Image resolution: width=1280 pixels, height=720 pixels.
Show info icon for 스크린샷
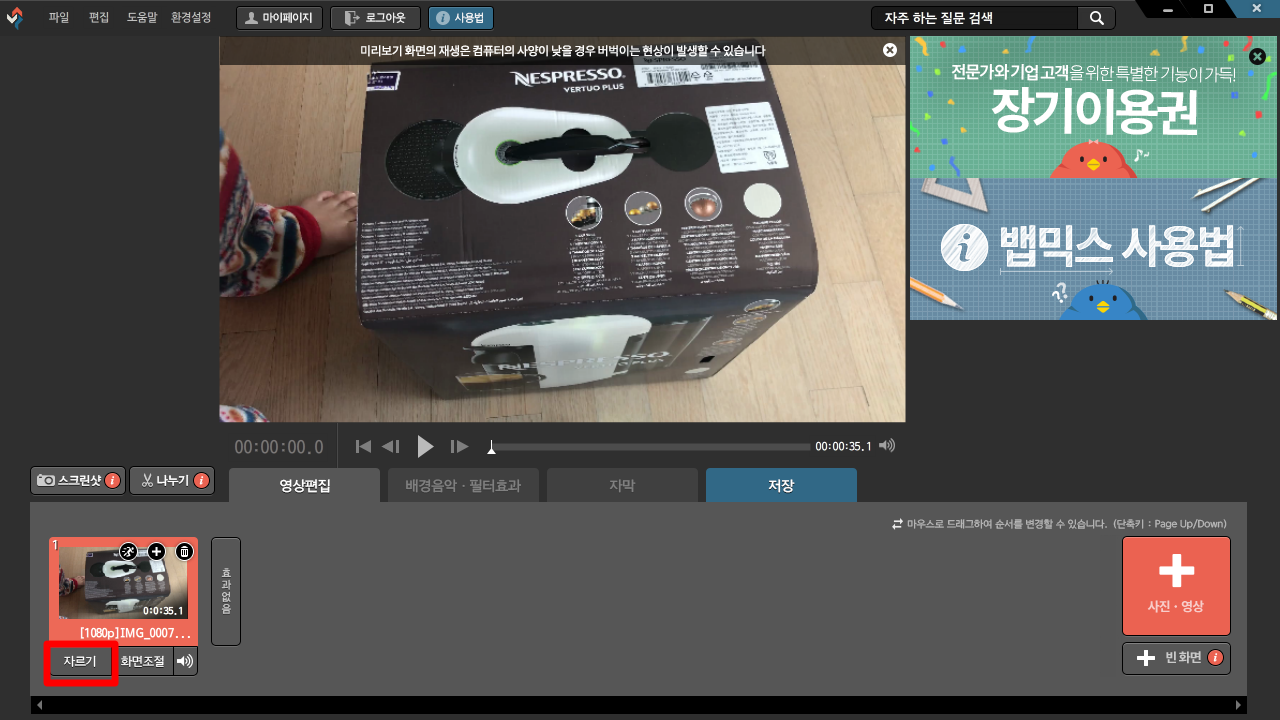[113, 481]
